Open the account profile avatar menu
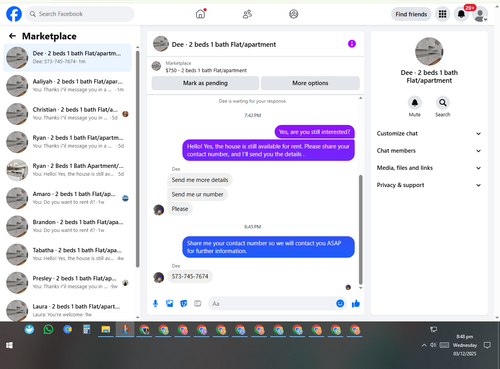 click(x=480, y=15)
